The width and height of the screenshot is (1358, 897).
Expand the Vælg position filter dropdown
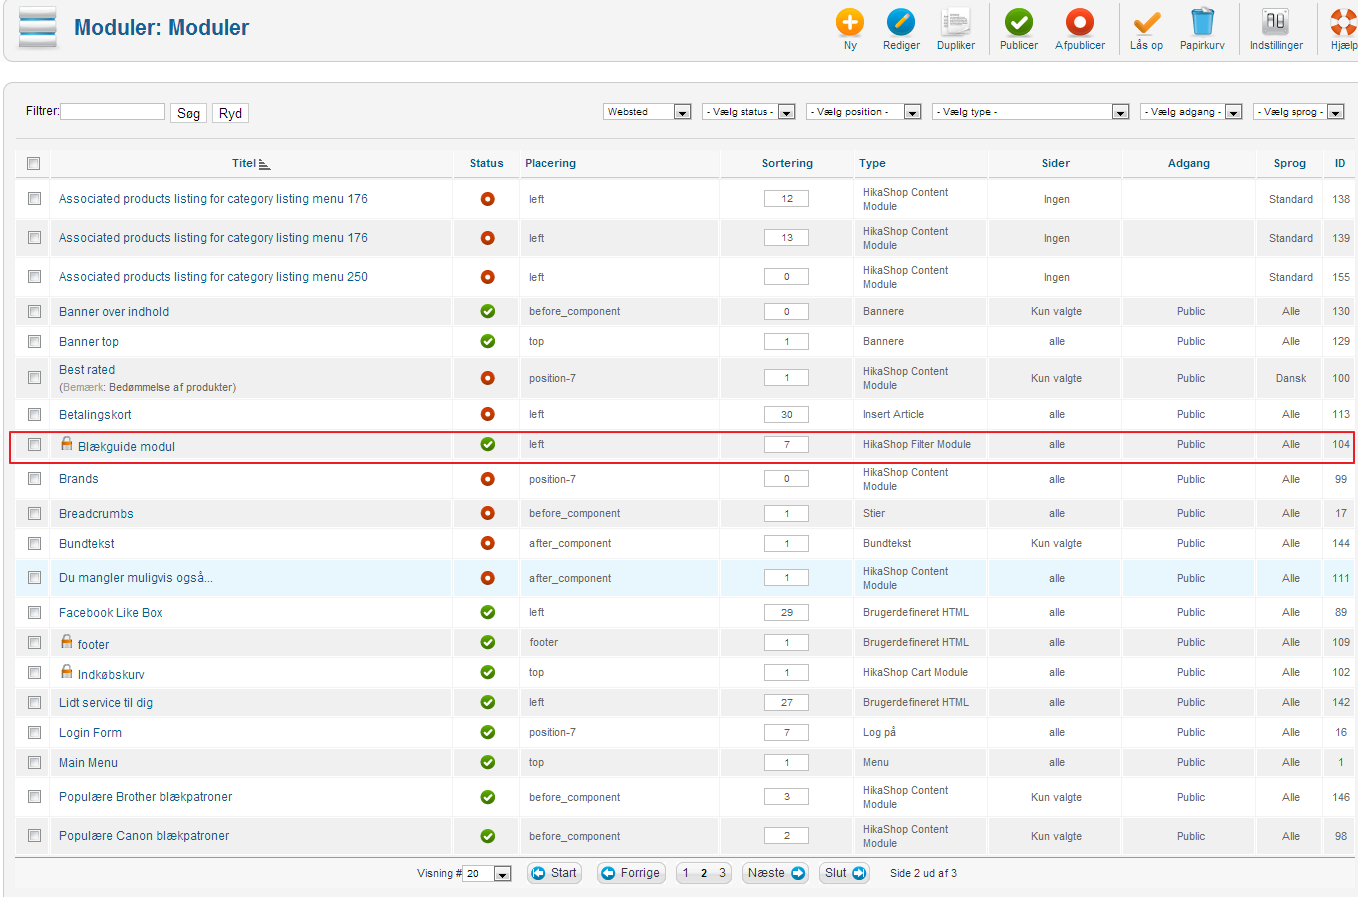[x=863, y=112]
